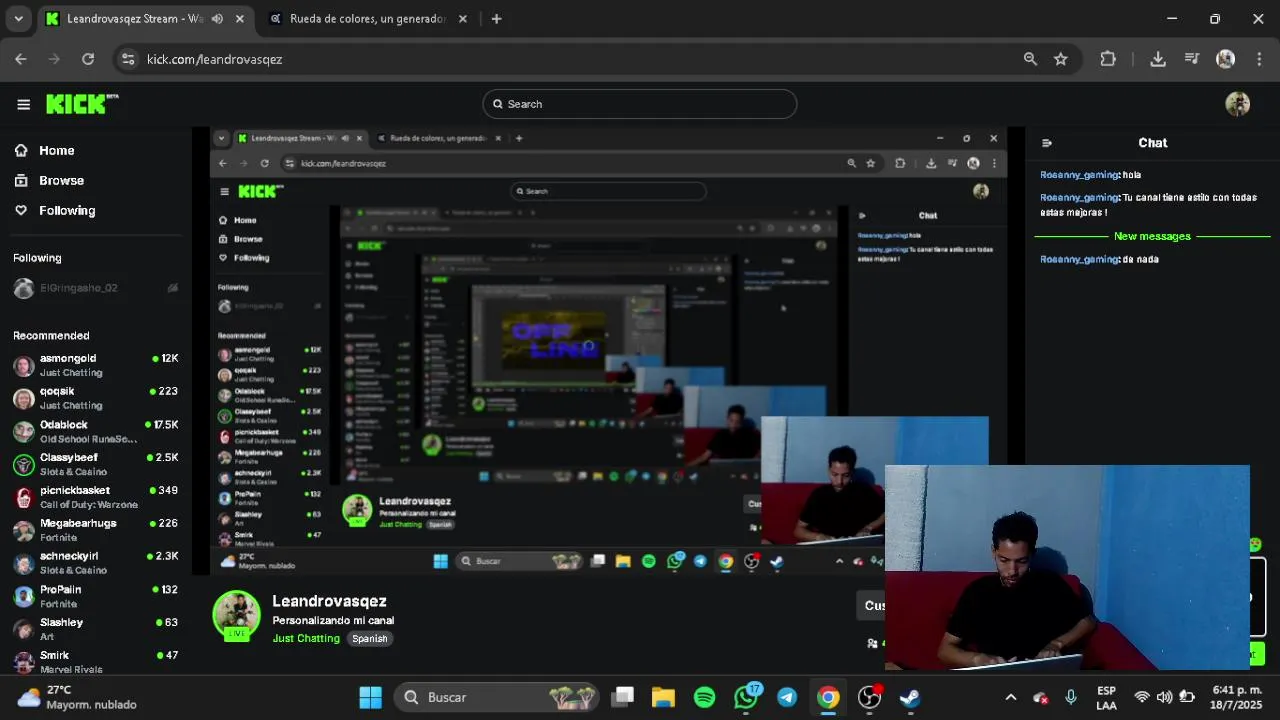The height and width of the screenshot is (720, 1280).
Task: Open the 27°C weather widget
Action: [76, 697]
